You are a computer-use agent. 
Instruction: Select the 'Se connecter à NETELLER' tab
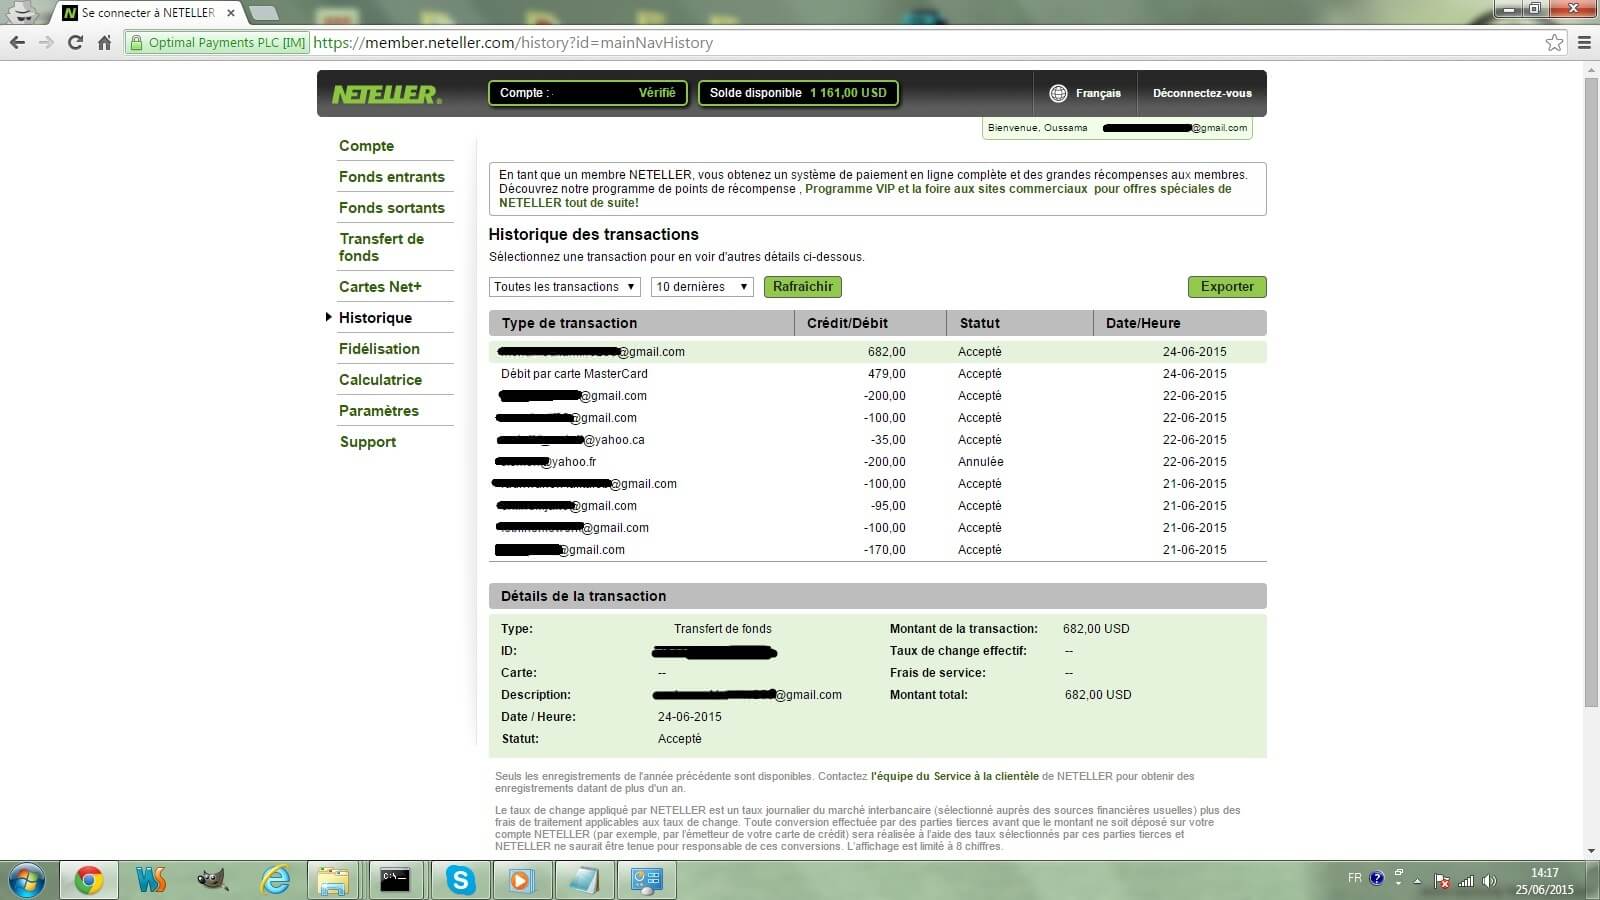tap(148, 13)
